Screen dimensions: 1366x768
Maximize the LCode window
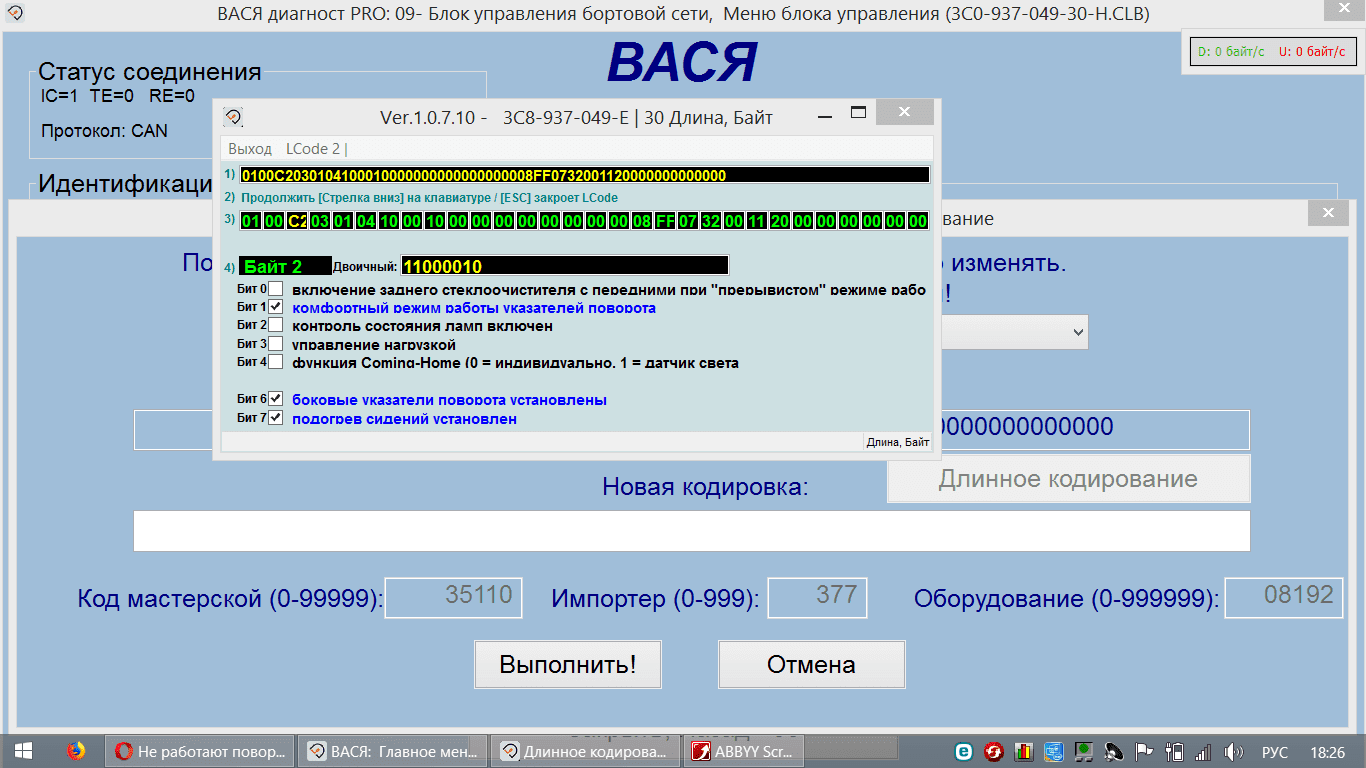[858, 113]
